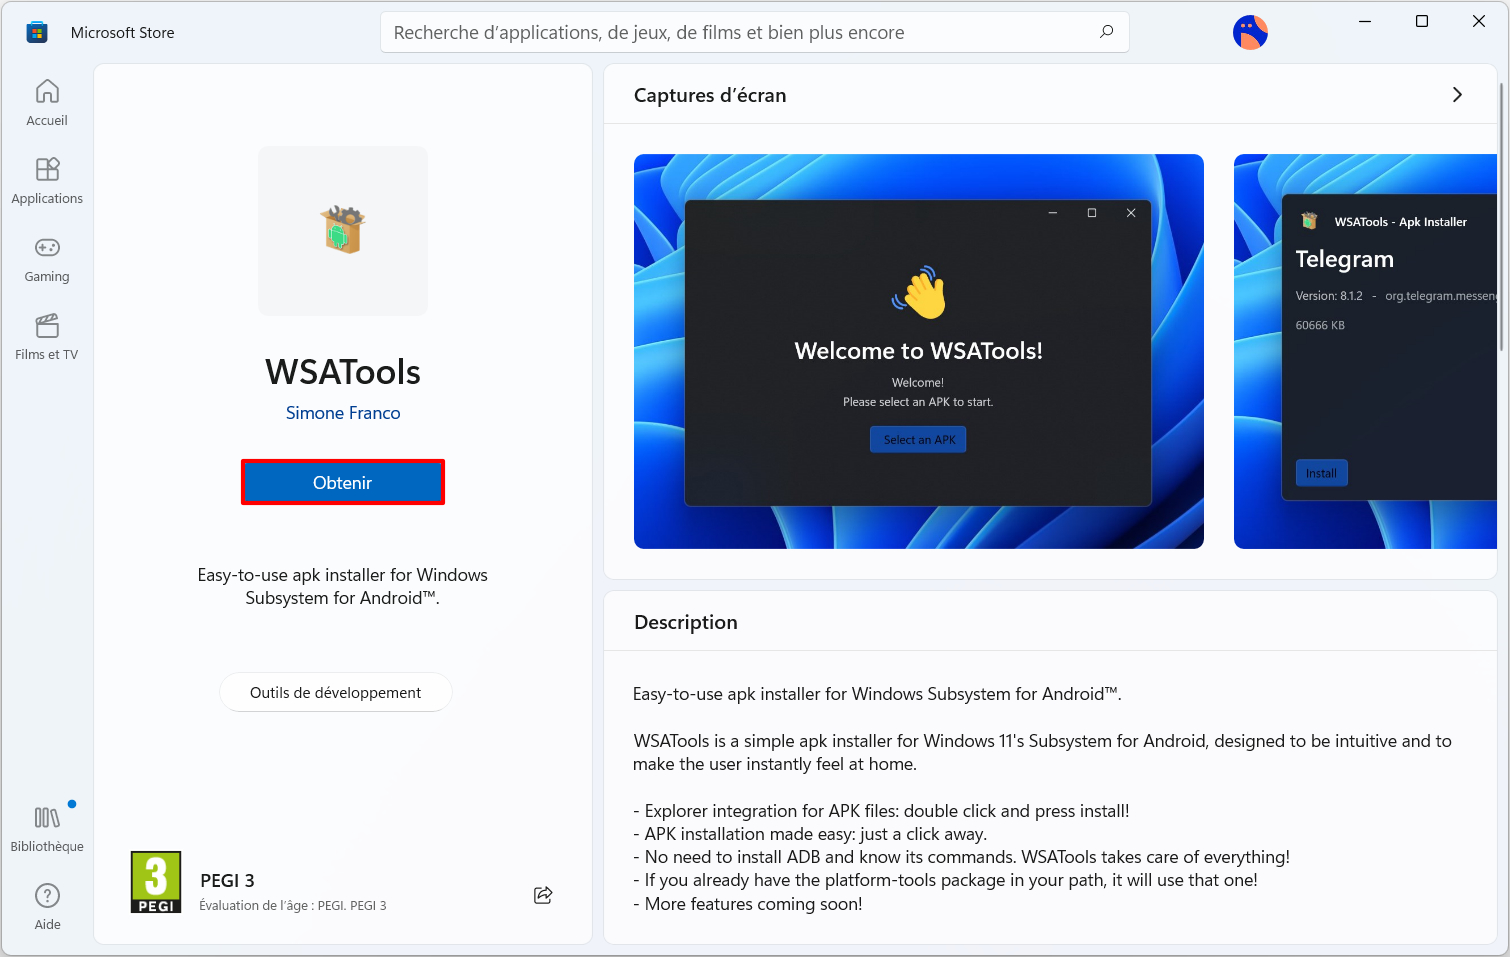This screenshot has height=957, width=1510.
Task: Maximize the Microsoft Store window
Action: [1422, 21]
